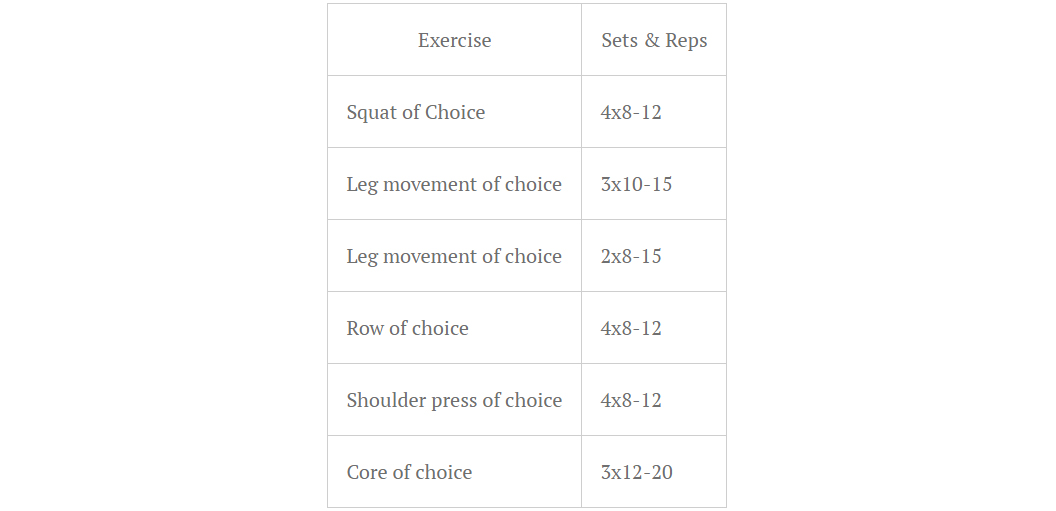Screen dimensions: 1056x511
Task: Select the Shoulder press of choice cell
Action: [454, 400]
